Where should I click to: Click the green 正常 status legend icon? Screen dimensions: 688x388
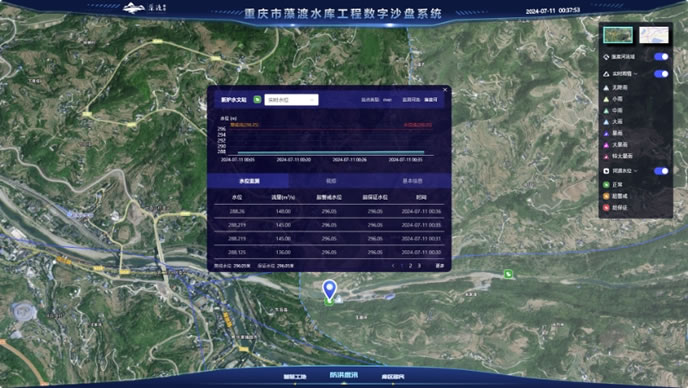[x=606, y=185]
